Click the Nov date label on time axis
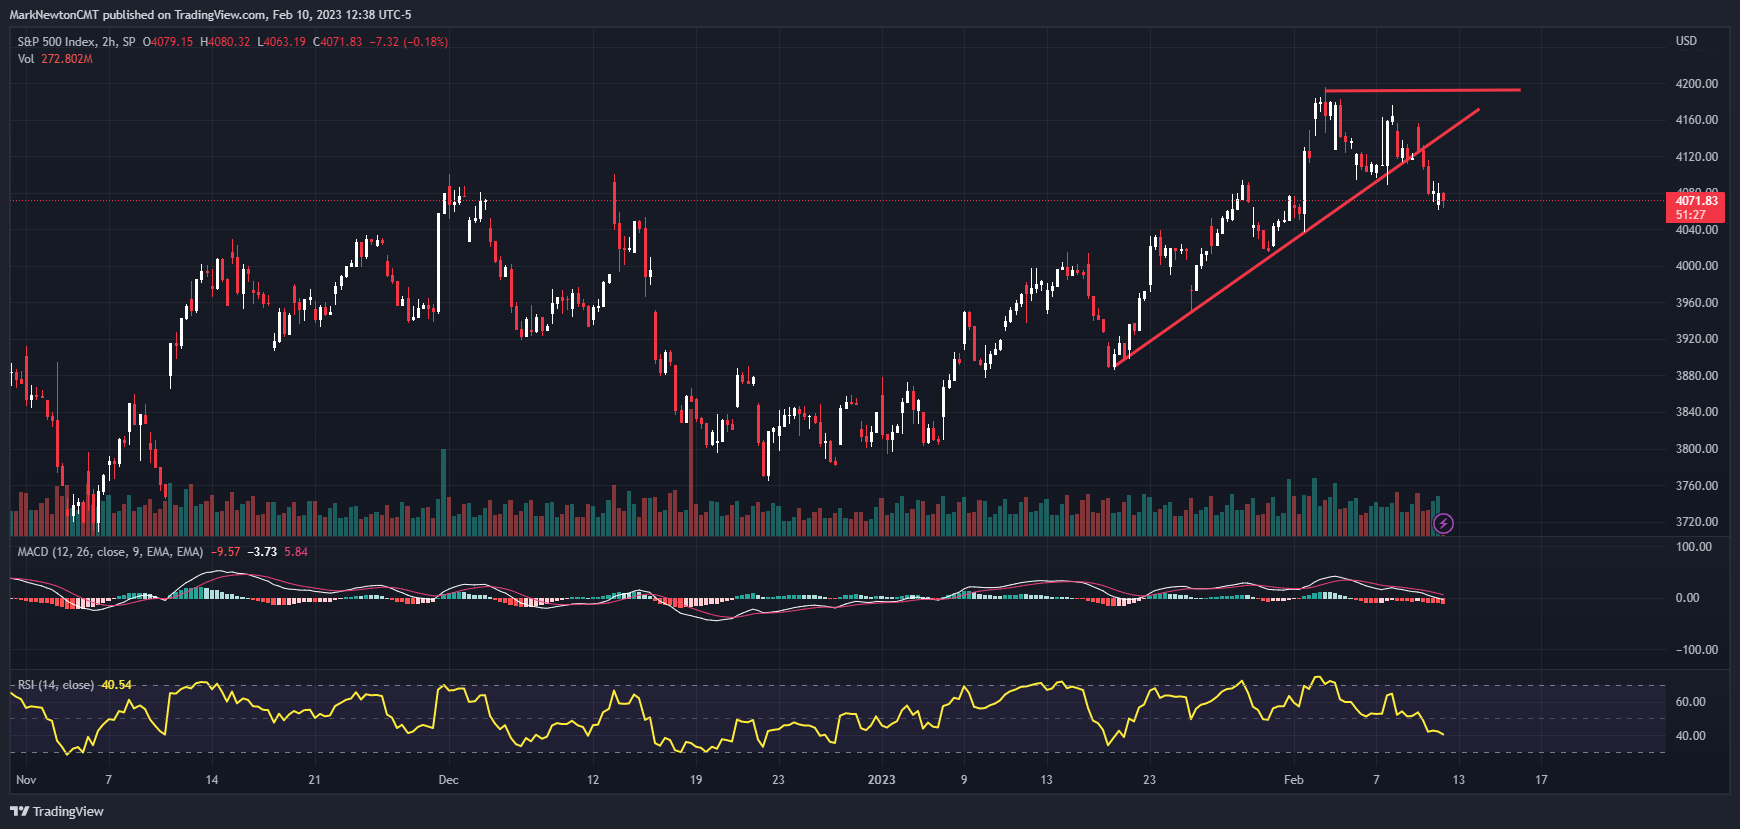Viewport: 1740px width, 829px height. [x=26, y=780]
